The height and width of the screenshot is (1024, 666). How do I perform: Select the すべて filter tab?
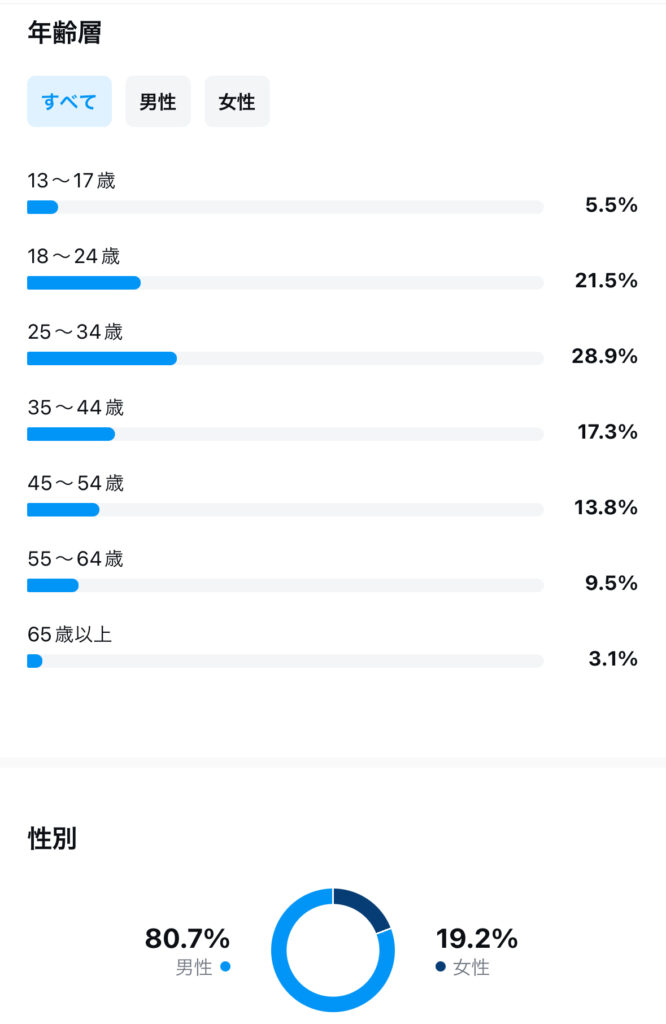point(69,102)
